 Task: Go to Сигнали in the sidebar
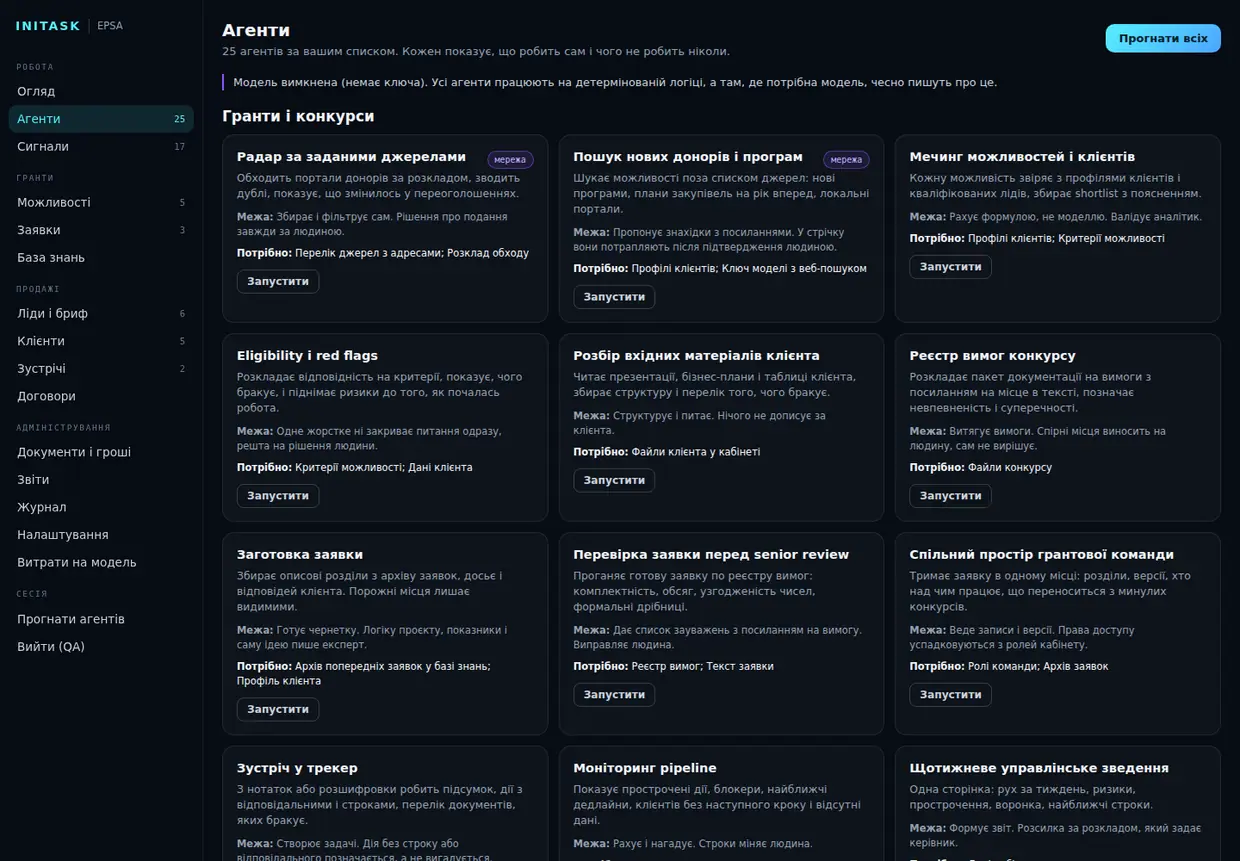tap(101, 146)
